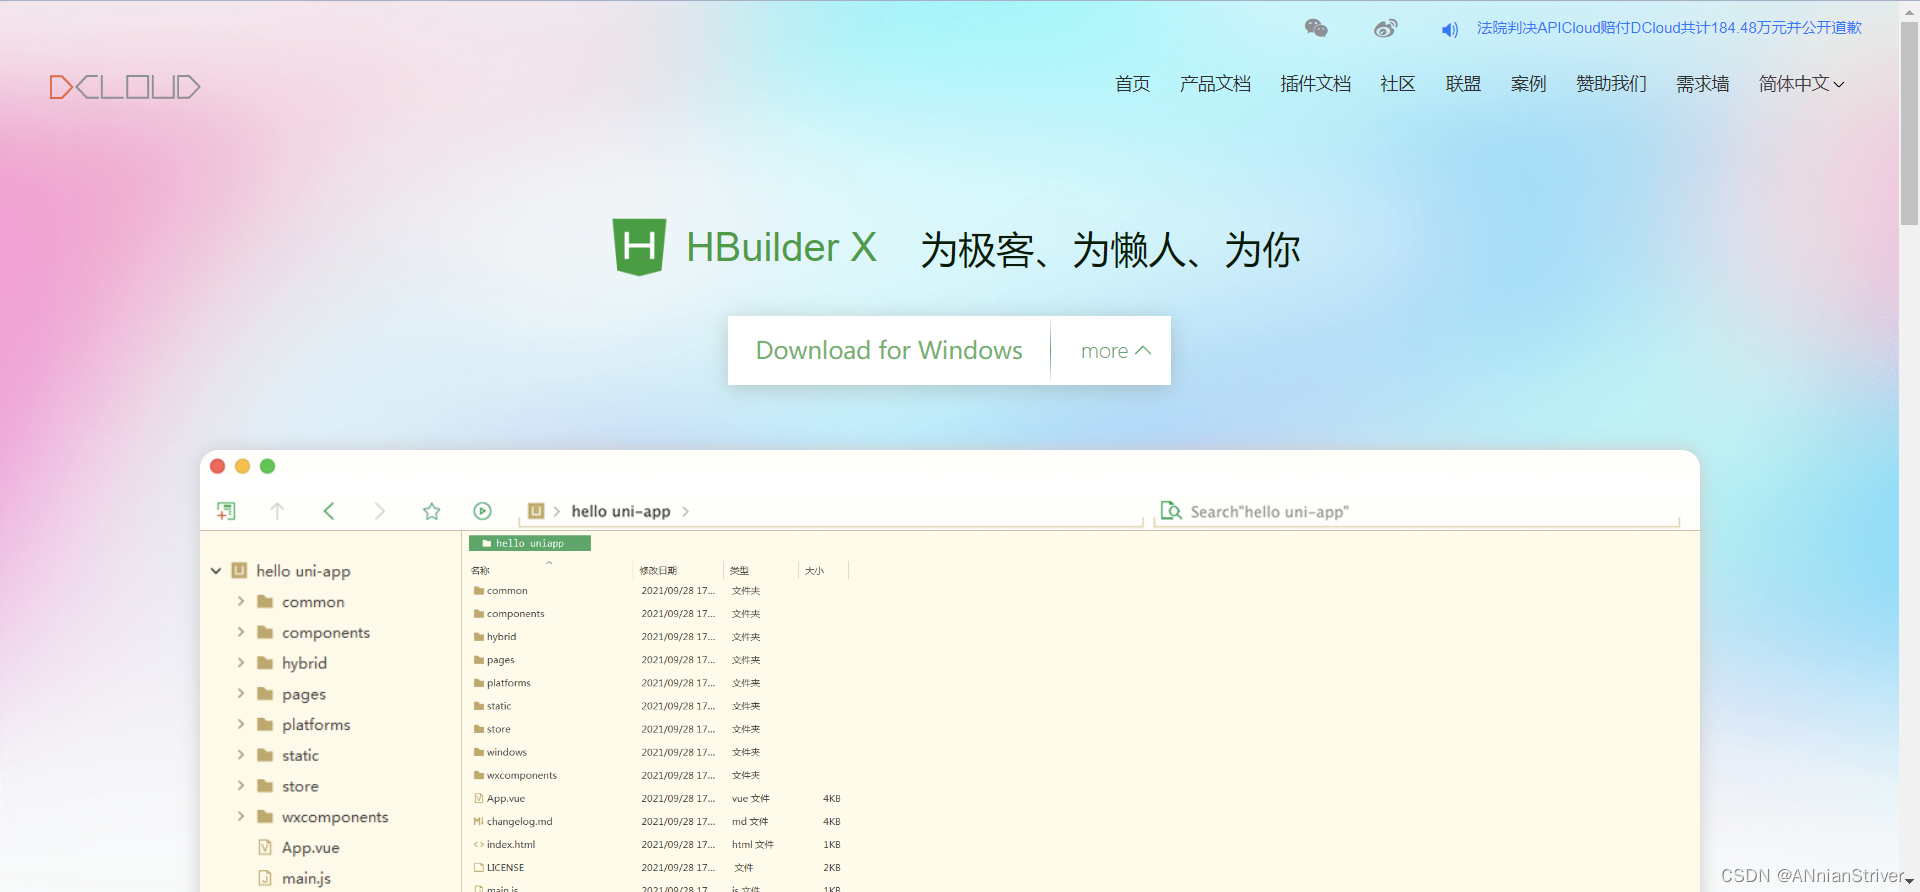Expand the common folder in tree
1920x892 pixels.
click(241, 601)
